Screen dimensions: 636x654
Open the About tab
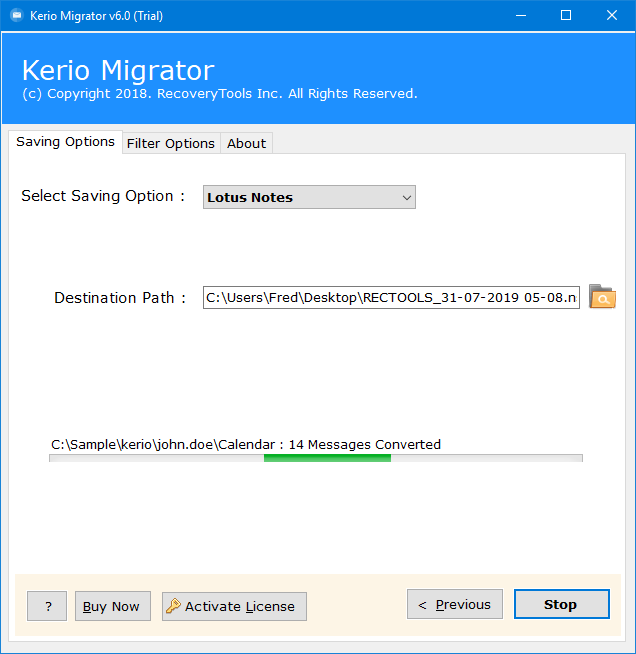point(246,143)
